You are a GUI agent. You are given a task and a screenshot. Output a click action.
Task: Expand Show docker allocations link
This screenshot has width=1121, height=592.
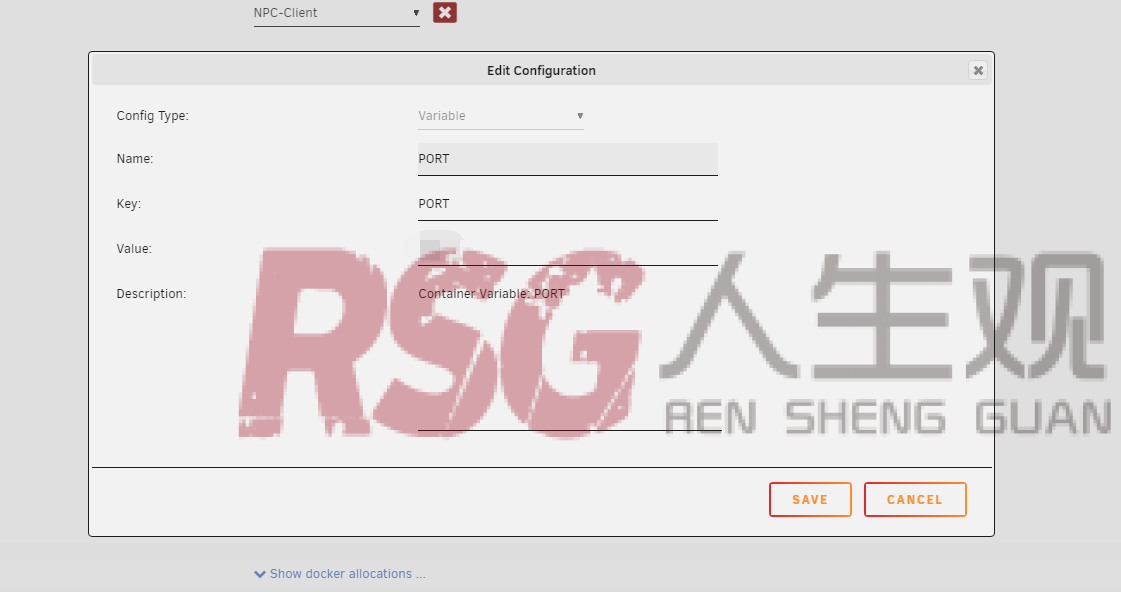[340, 573]
